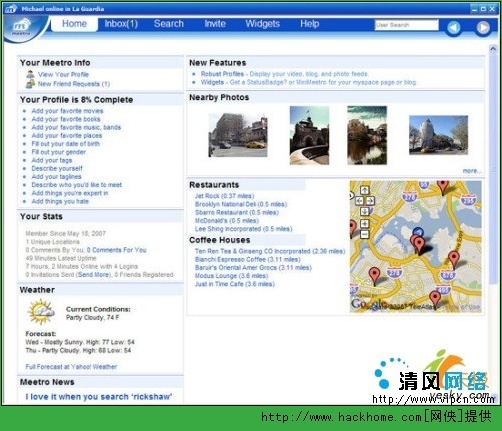Zoom in on the map
Image resolution: width=502 pixels, height=431 pixels.
click(x=365, y=224)
